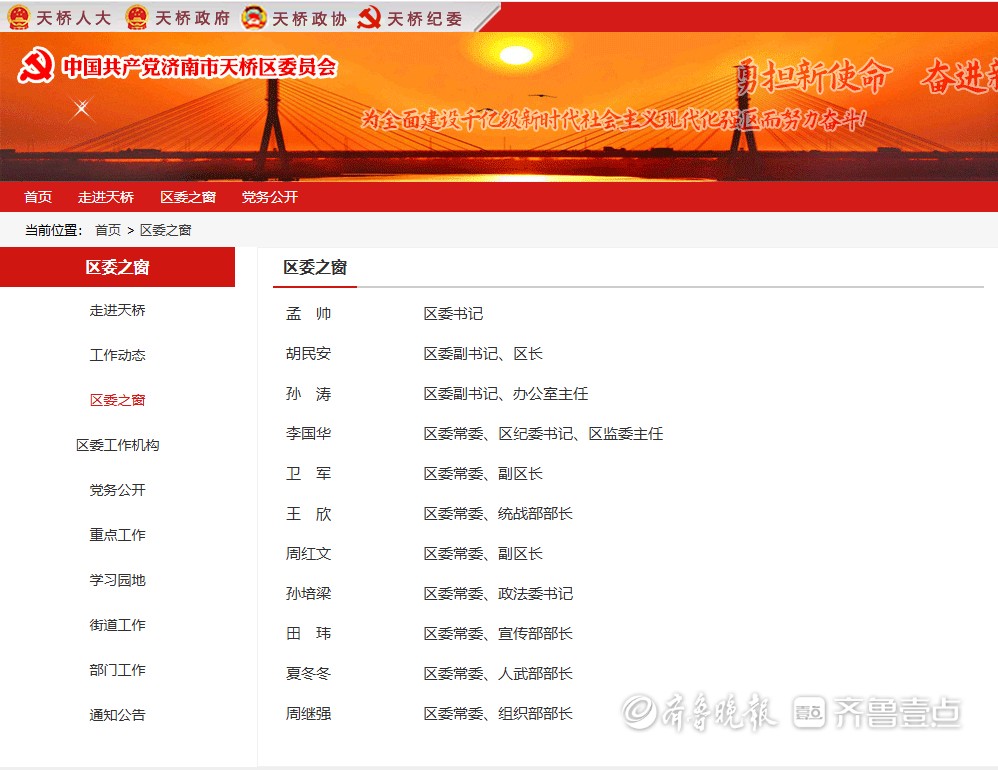The height and width of the screenshot is (770, 998).
Task: Open 党务公开 in the red navigation bar
Action: point(270,197)
